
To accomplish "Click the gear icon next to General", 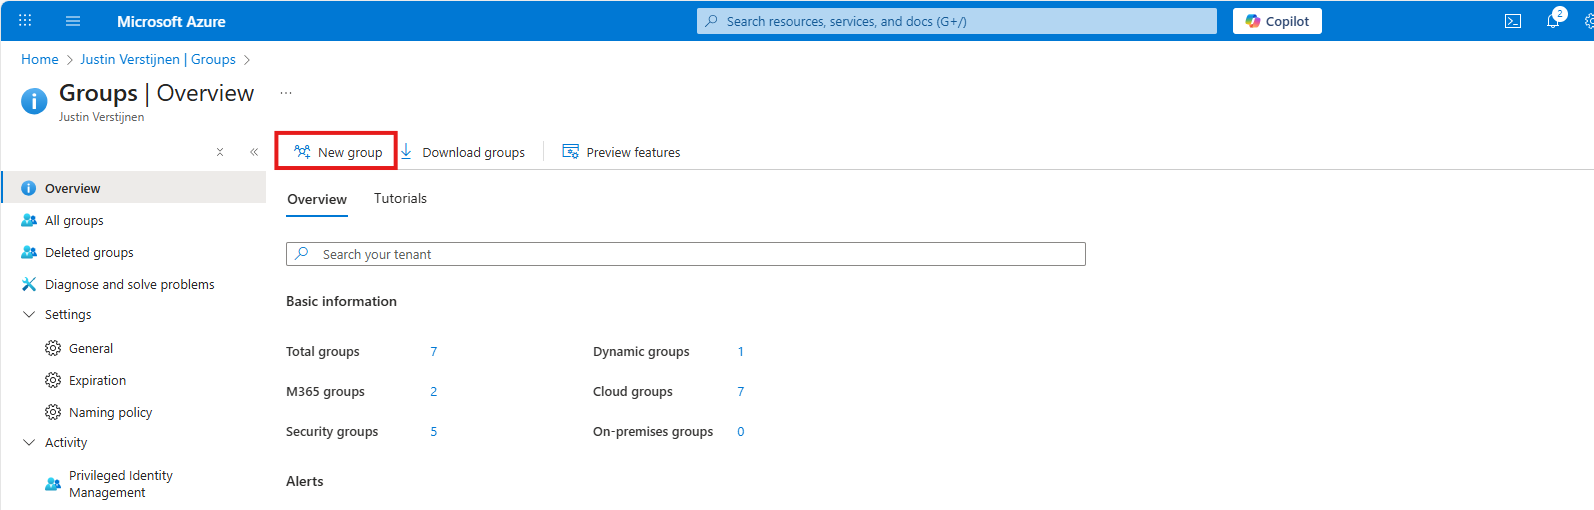I will (x=53, y=348).
